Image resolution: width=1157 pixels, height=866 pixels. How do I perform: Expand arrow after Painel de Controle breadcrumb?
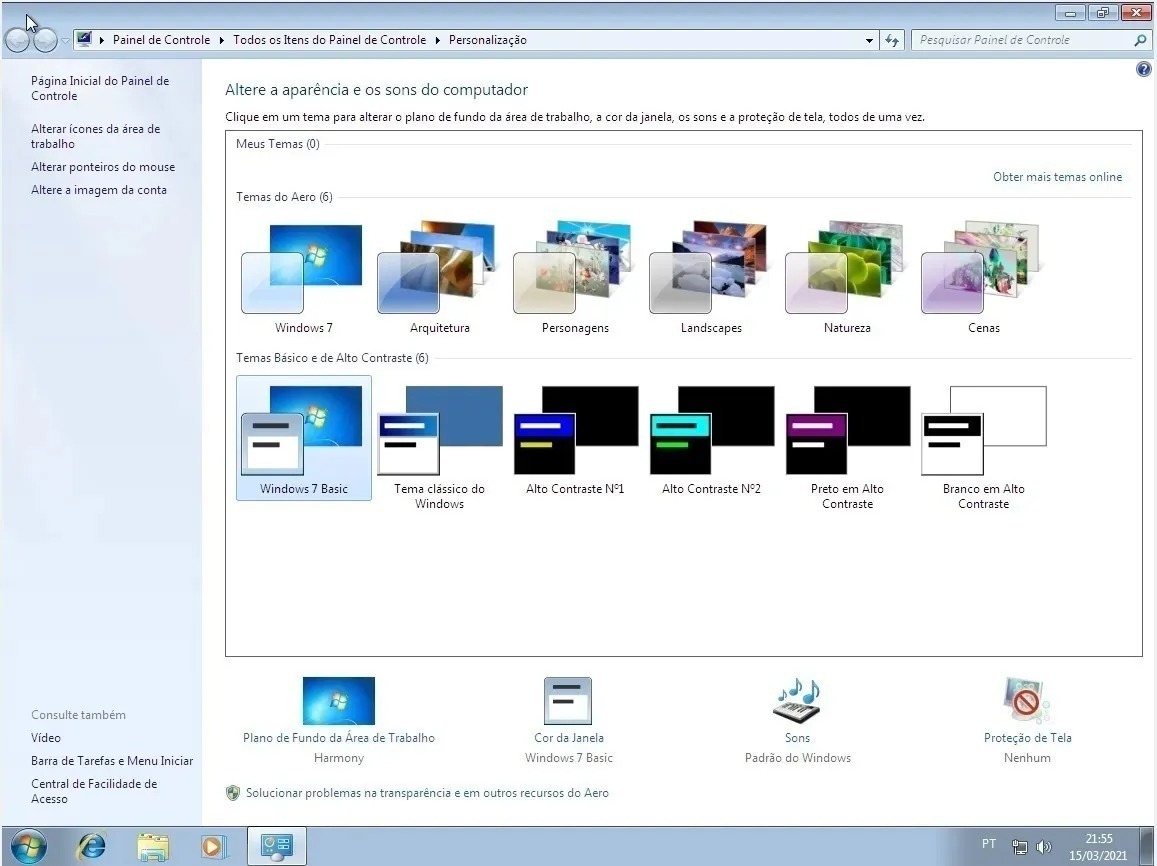(221, 40)
